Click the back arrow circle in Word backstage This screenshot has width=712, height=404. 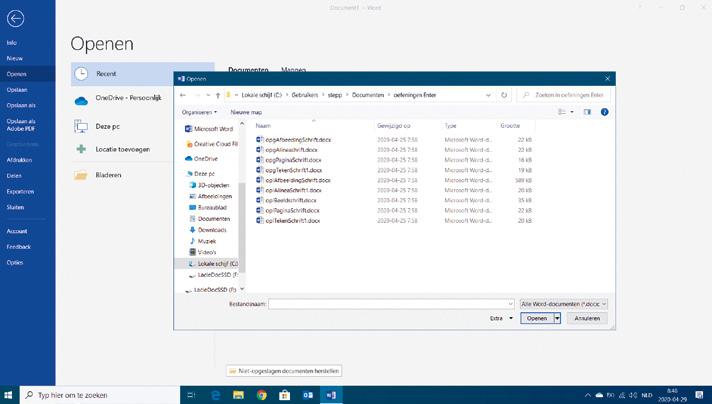point(15,19)
